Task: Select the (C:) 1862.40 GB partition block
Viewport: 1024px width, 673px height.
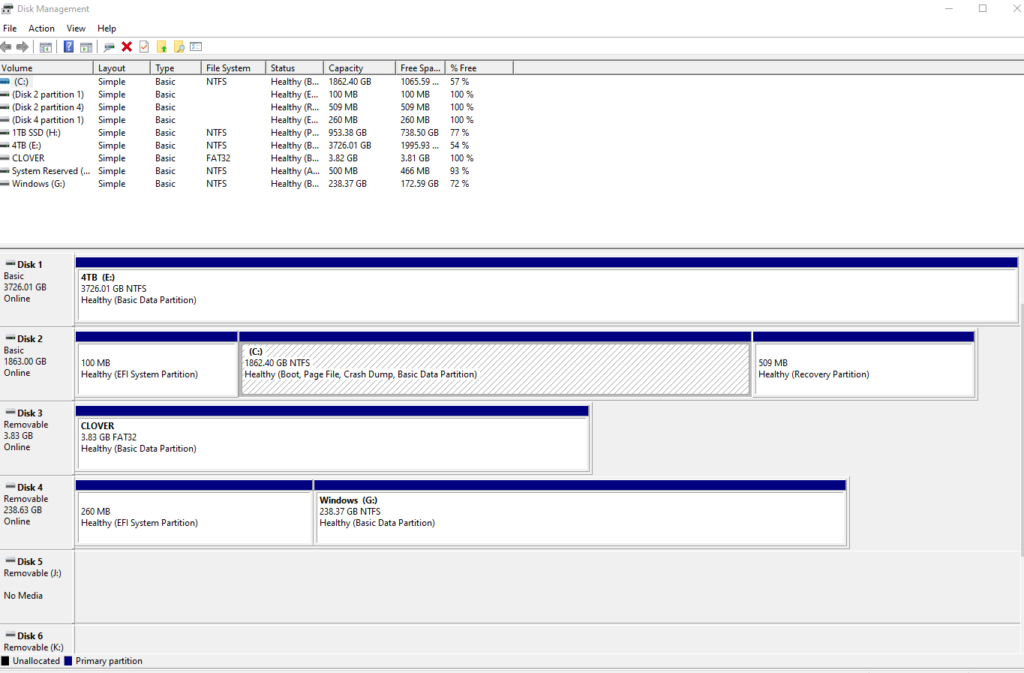Action: coord(495,364)
